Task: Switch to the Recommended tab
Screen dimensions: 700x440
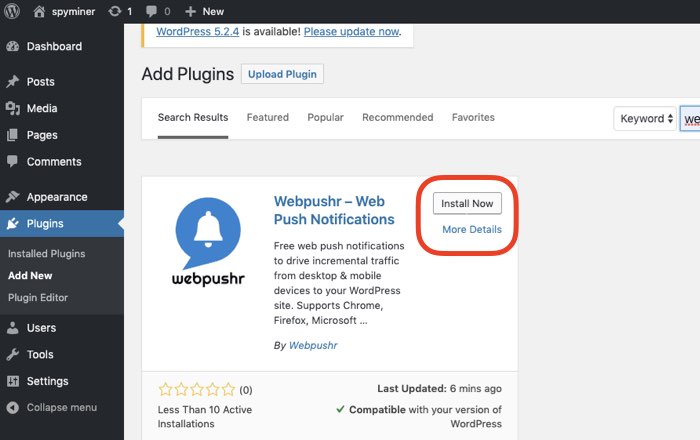Action: [x=398, y=117]
